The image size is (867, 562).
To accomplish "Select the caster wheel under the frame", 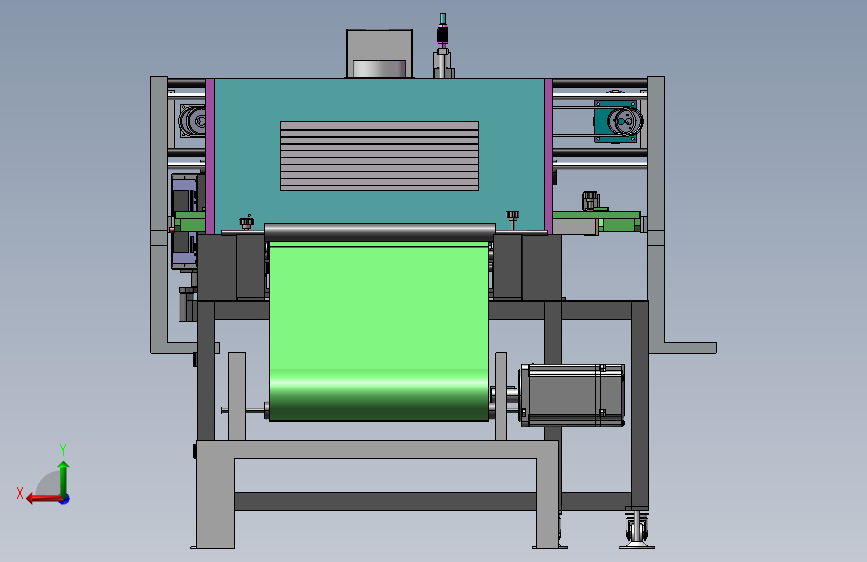I will [x=637, y=528].
